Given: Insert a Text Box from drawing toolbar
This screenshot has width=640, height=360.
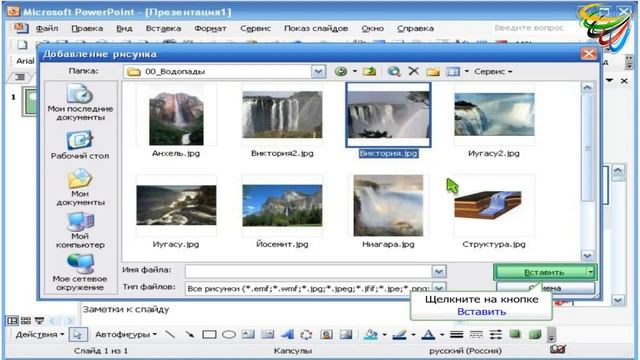Looking at the screenshot, I should pos(248,334).
